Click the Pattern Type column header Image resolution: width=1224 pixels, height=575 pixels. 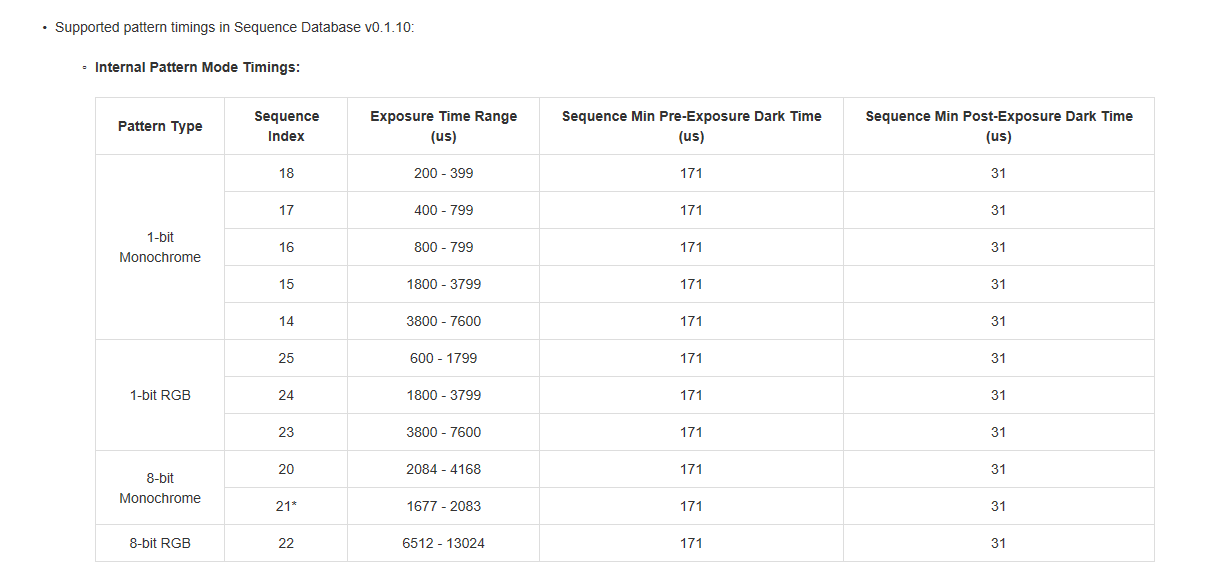[160, 126]
